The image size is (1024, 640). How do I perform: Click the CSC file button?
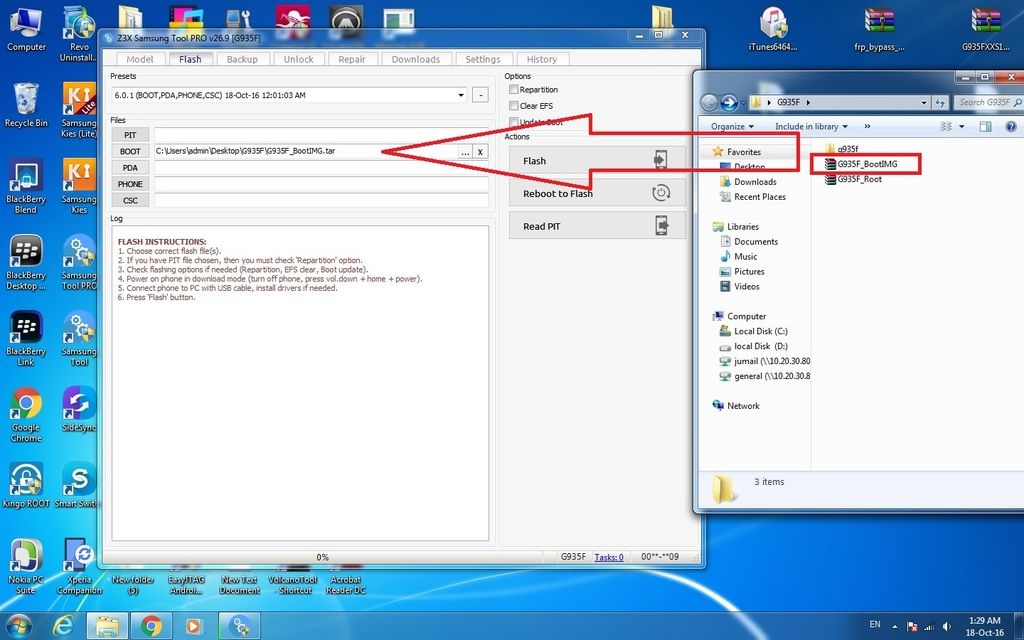pos(130,200)
